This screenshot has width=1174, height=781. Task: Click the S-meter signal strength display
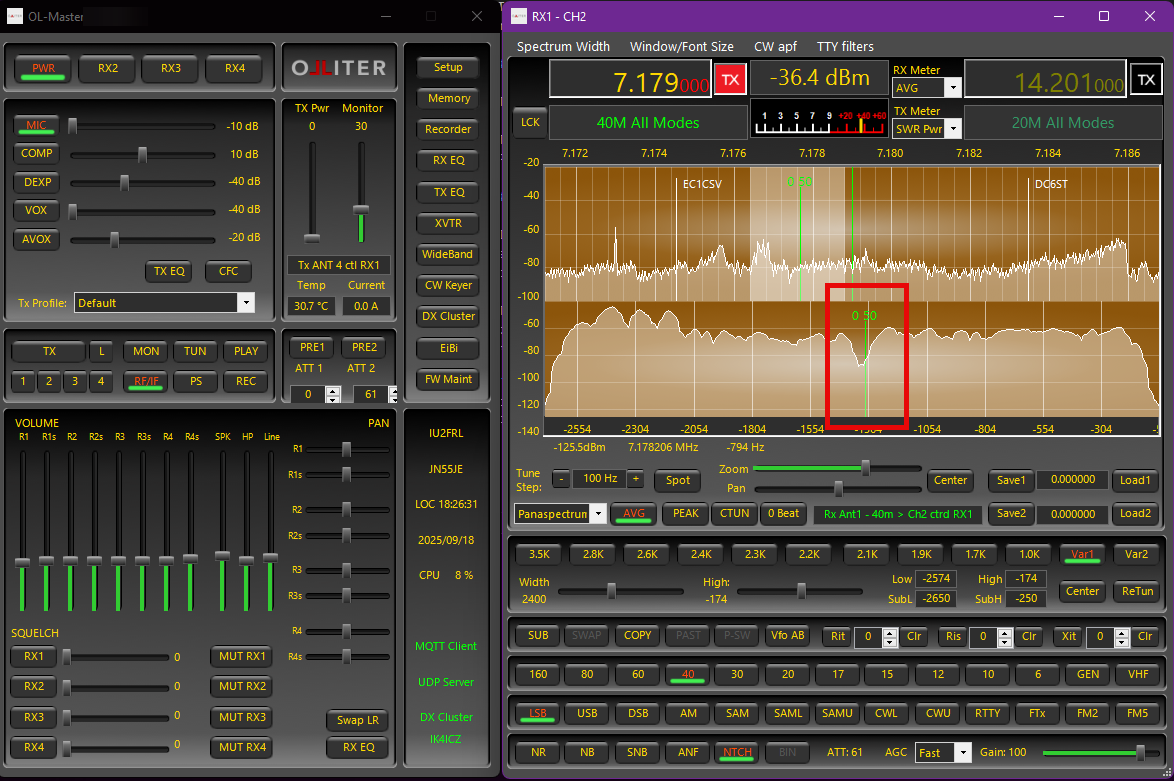click(818, 120)
